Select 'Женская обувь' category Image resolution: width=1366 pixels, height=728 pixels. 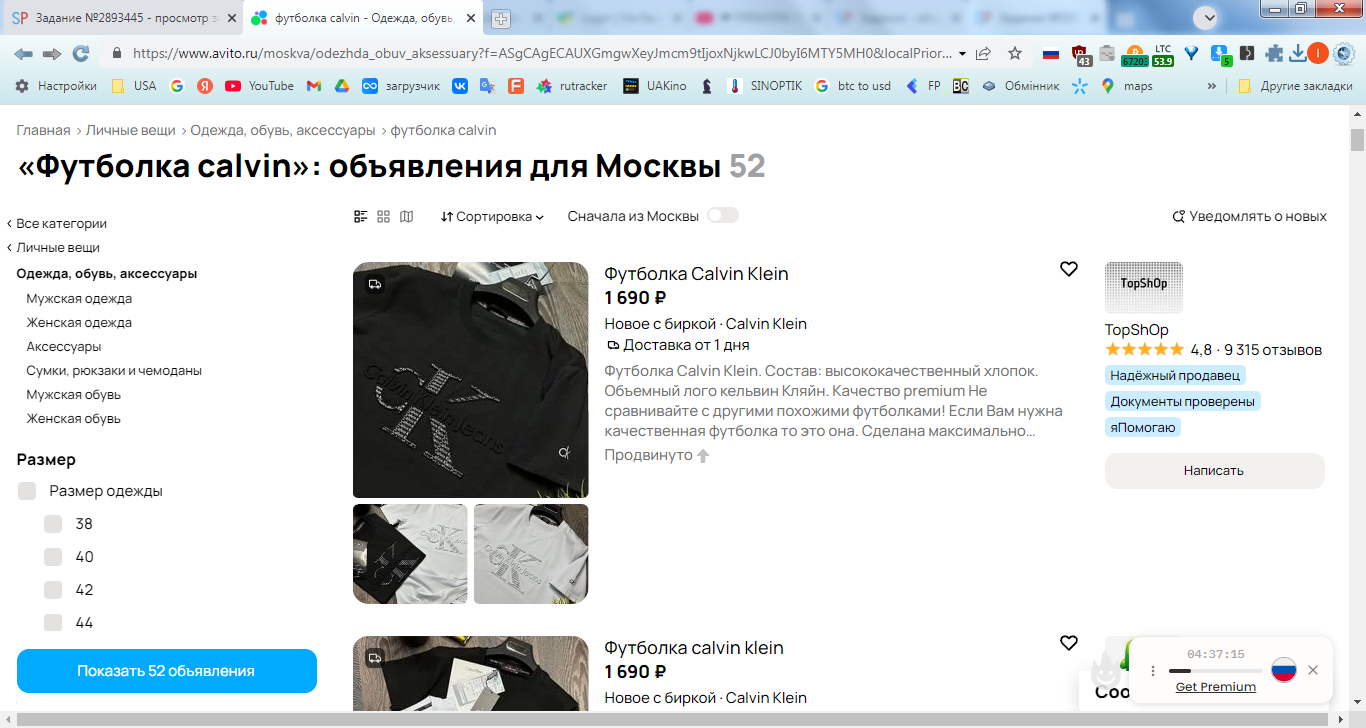[x=74, y=419]
